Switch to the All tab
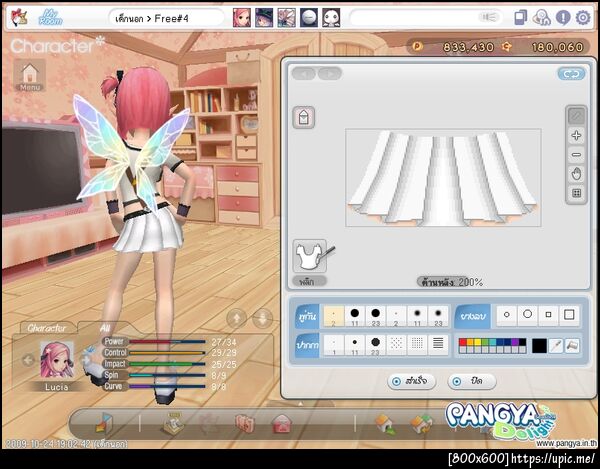 coord(105,328)
